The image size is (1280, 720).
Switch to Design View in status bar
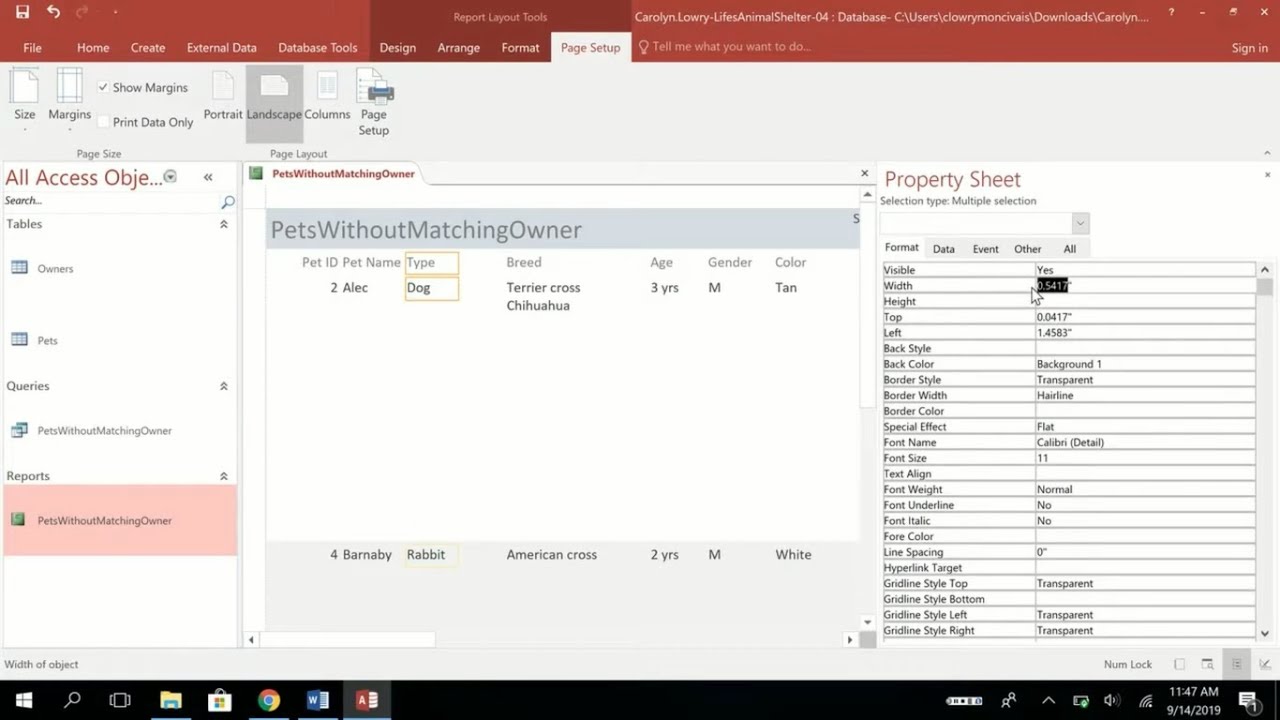pos(1264,665)
